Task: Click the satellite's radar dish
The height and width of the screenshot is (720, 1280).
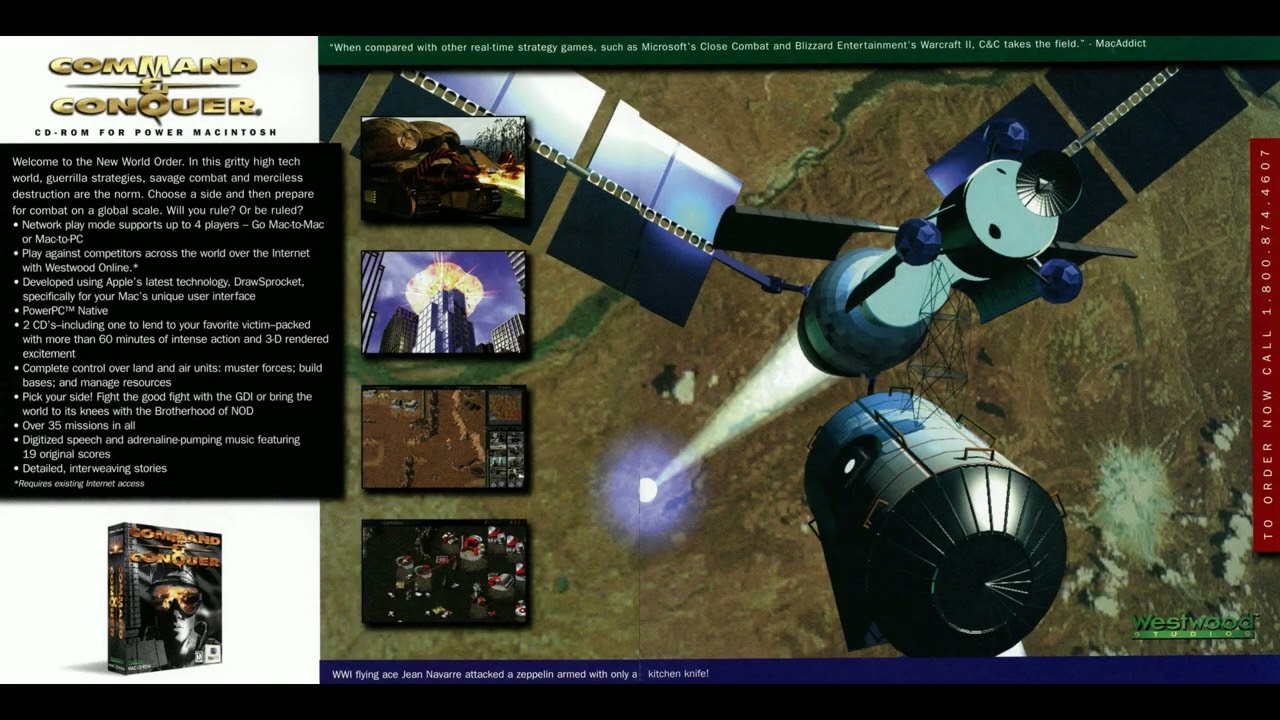Action: tap(1048, 183)
